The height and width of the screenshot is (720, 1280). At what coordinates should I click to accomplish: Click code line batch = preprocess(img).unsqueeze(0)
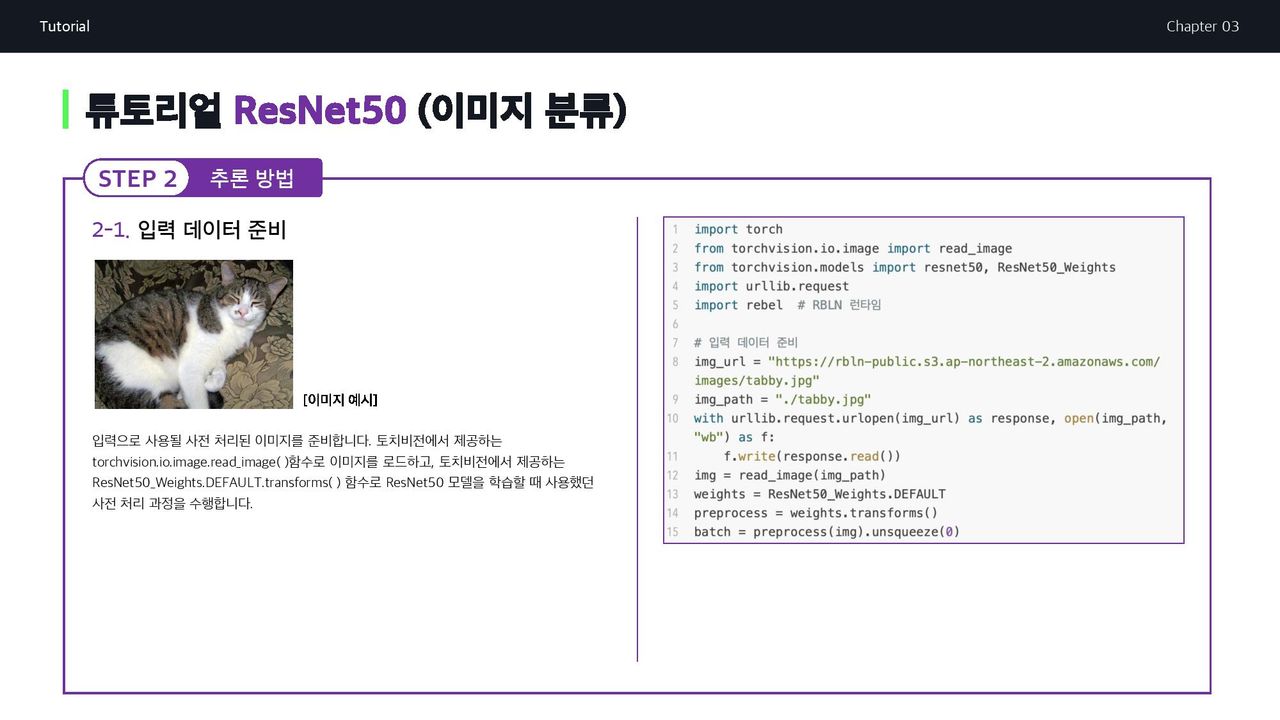827,532
